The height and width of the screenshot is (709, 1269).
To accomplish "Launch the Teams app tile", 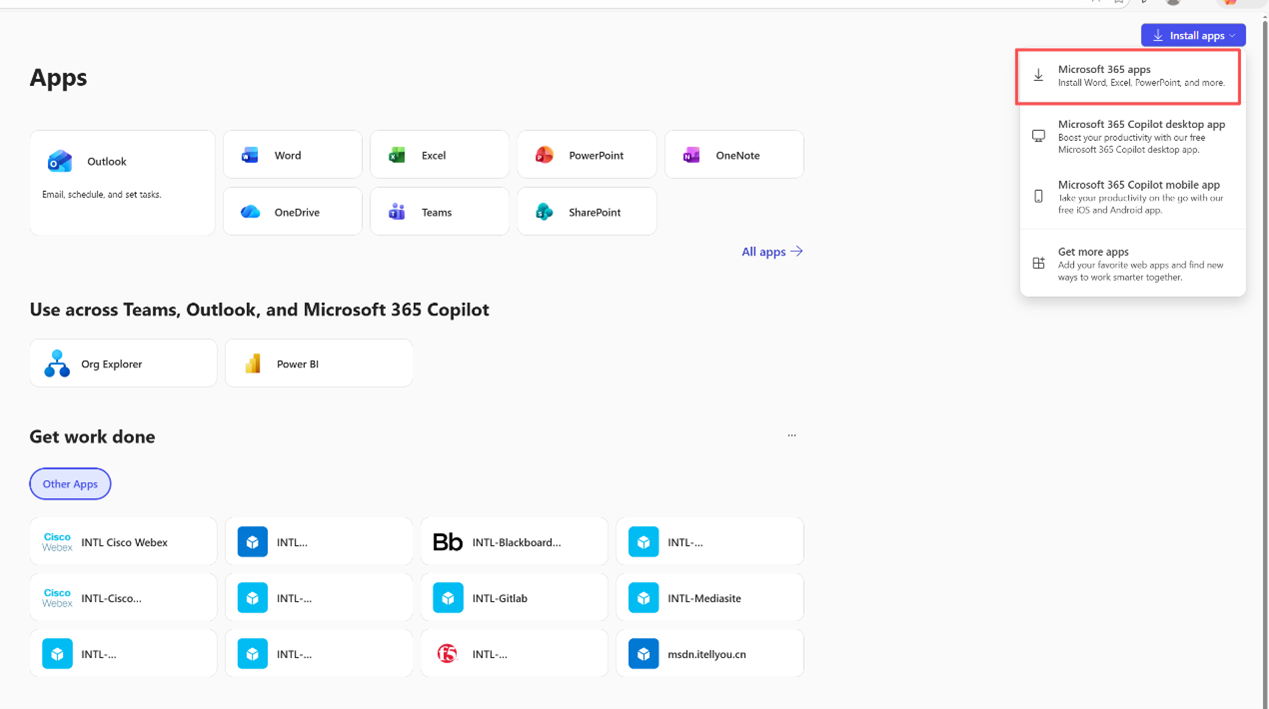I will pyautogui.click(x=440, y=212).
